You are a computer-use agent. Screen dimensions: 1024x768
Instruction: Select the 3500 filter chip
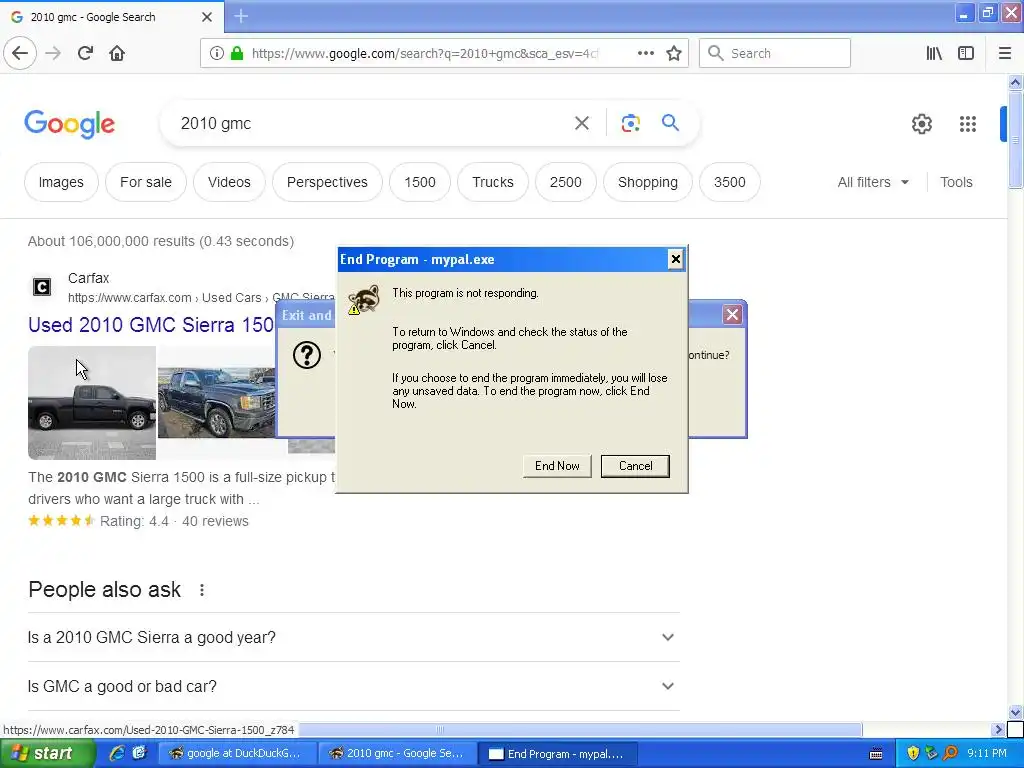729,182
